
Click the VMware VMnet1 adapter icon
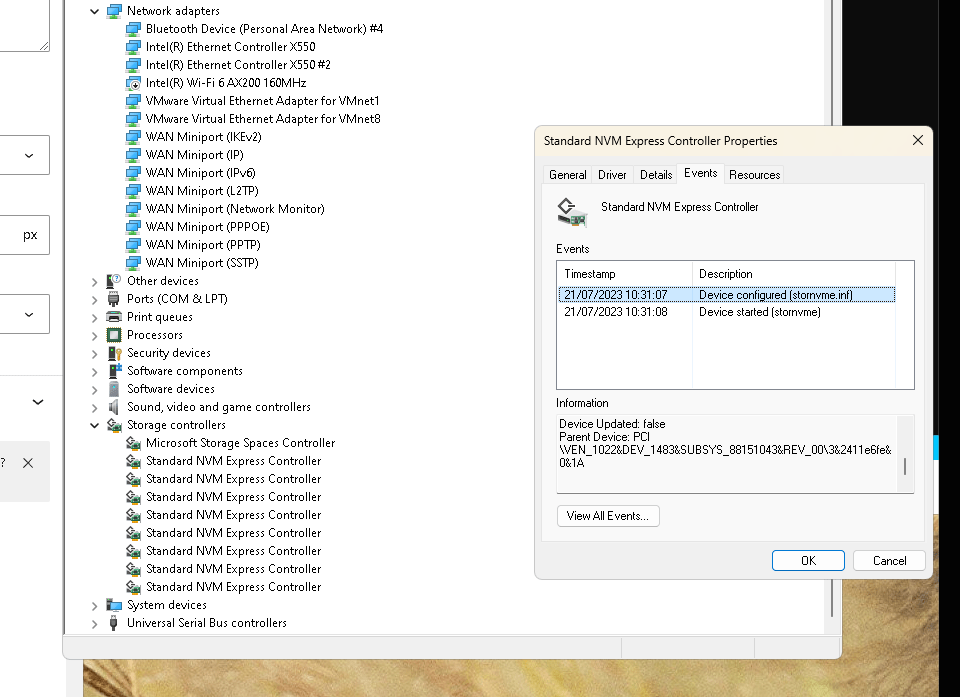coord(133,101)
